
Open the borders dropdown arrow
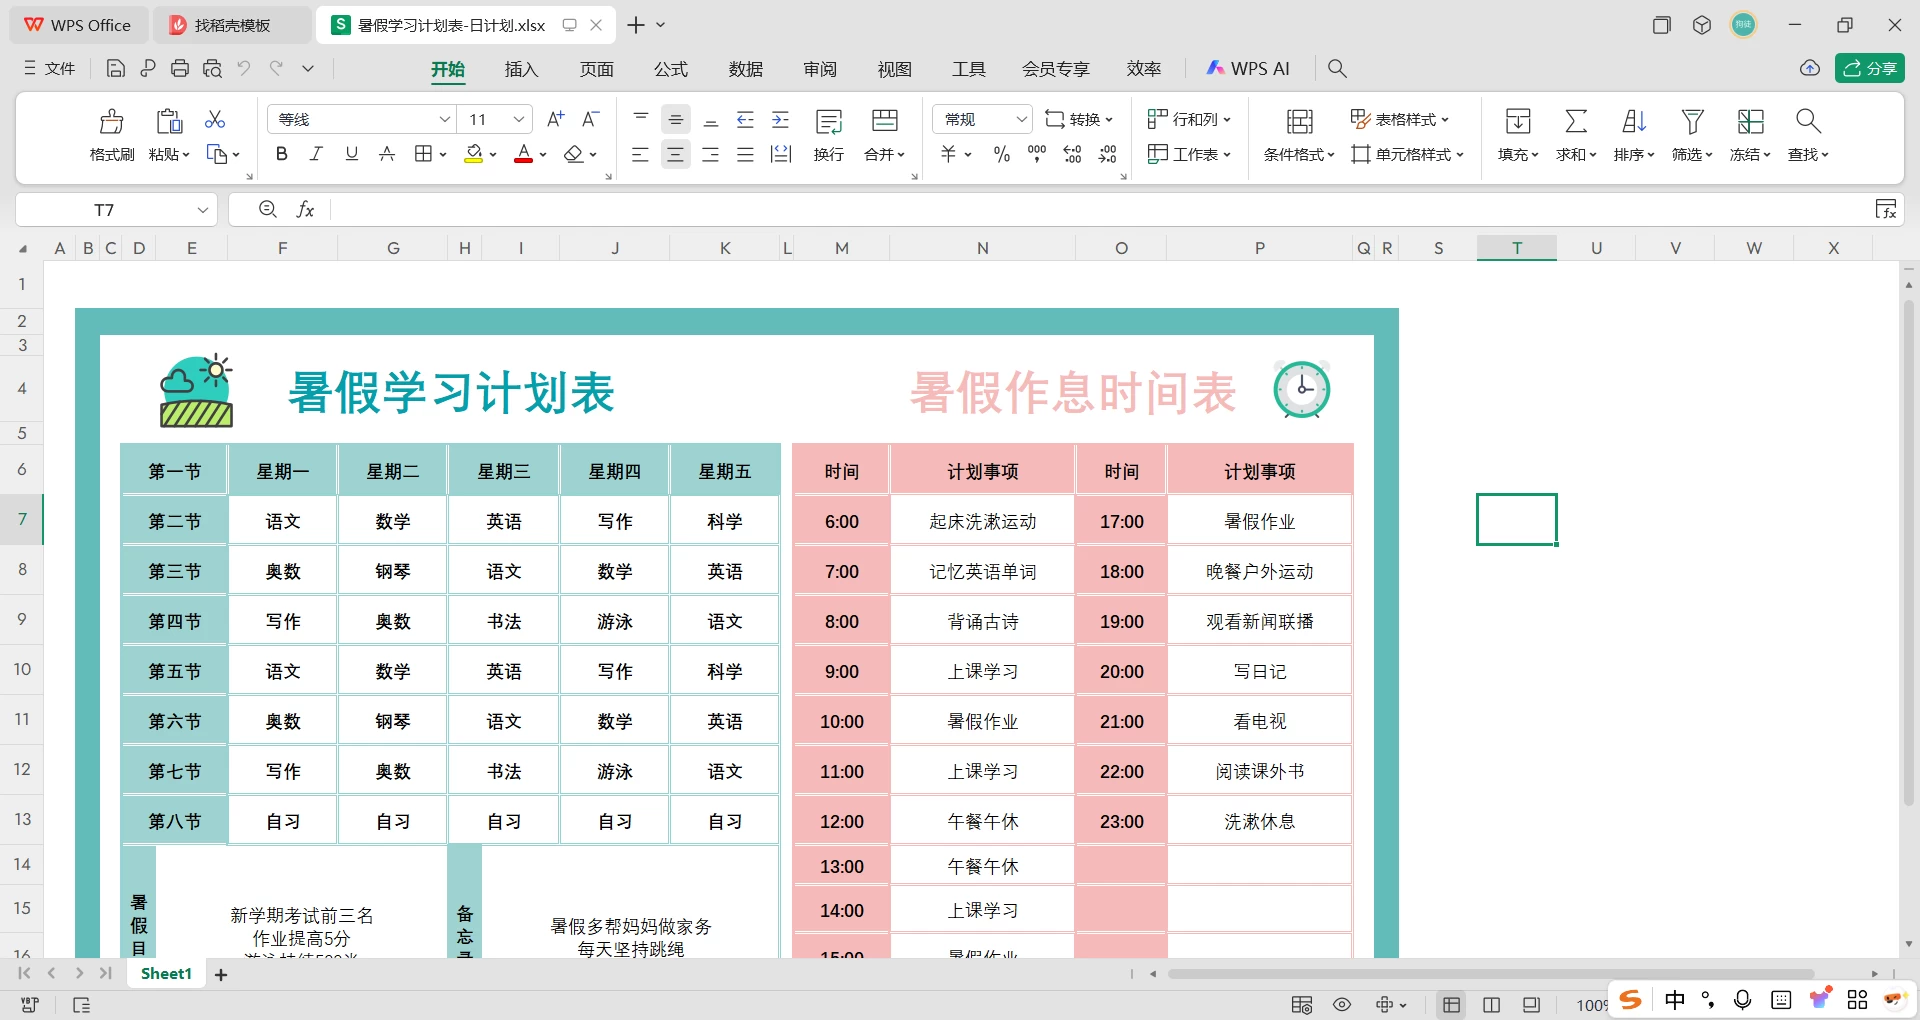coord(442,154)
